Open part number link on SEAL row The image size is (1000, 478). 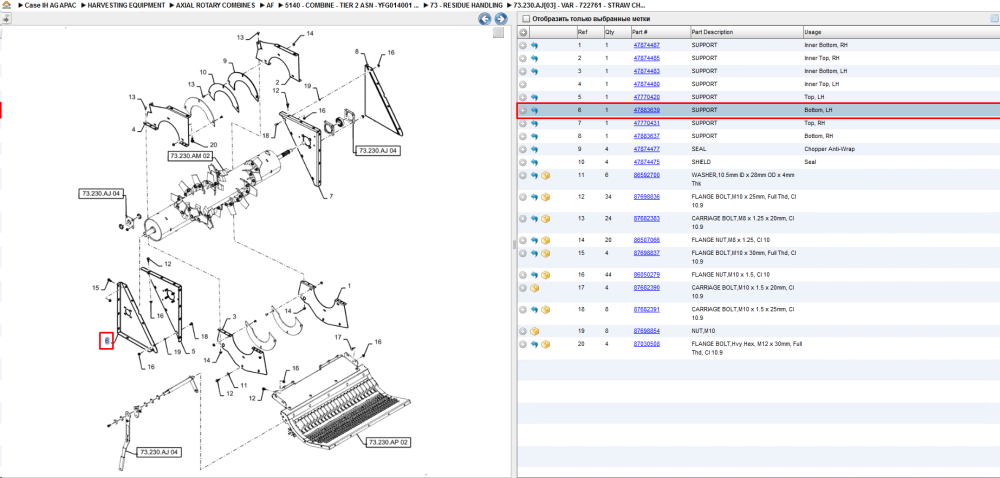(x=646, y=149)
